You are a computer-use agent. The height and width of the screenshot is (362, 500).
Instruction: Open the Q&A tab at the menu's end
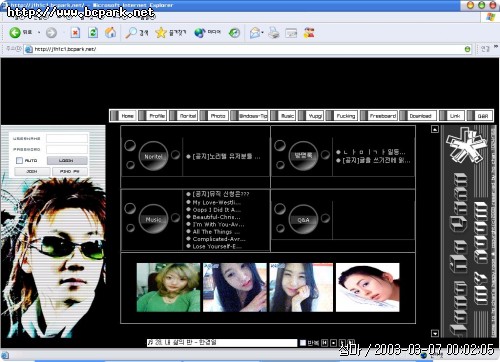tap(480, 116)
